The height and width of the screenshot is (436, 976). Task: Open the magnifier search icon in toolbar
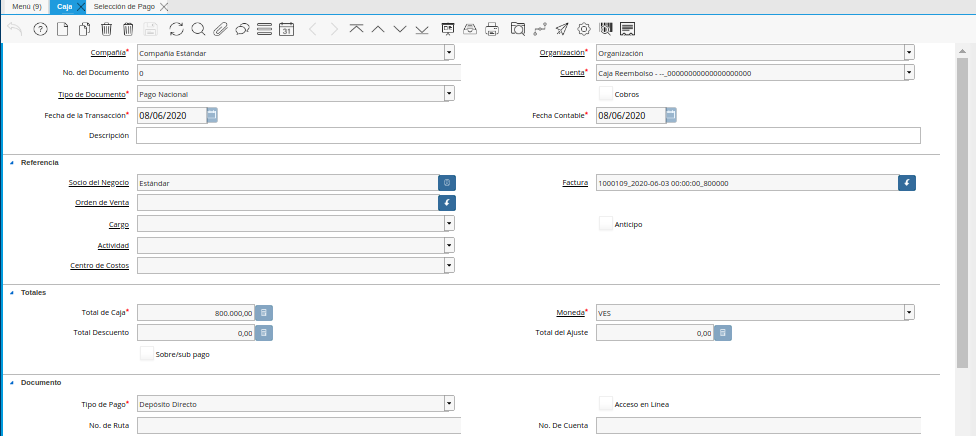pos(198,29)
